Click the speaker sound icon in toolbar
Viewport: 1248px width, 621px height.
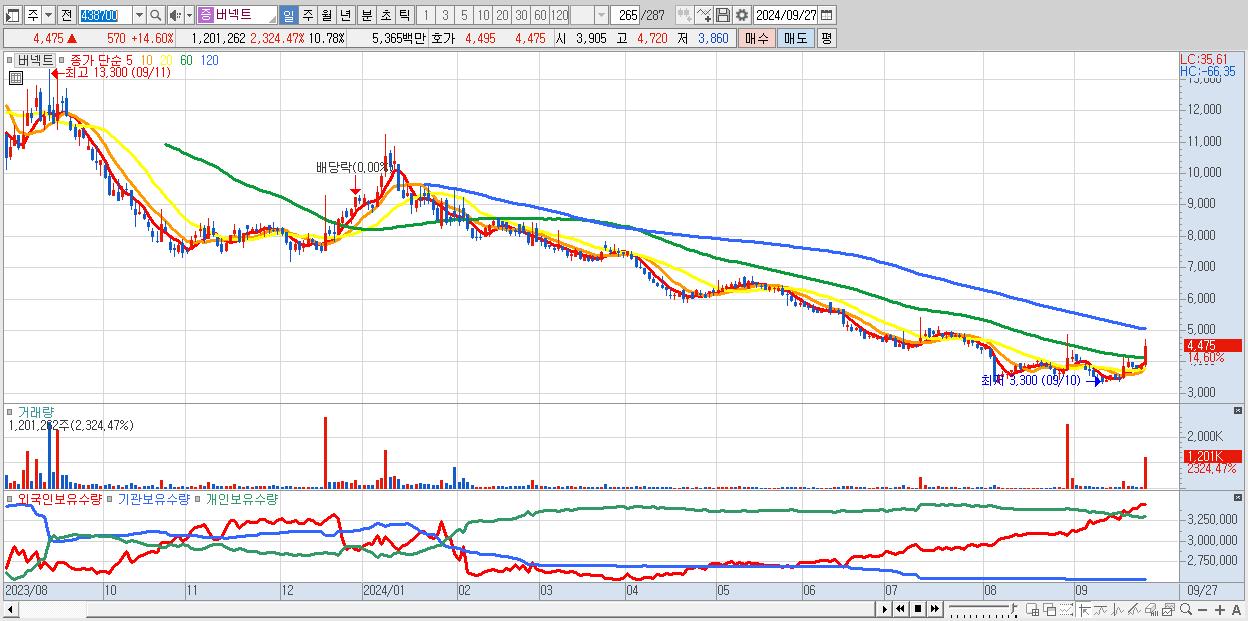175,15
